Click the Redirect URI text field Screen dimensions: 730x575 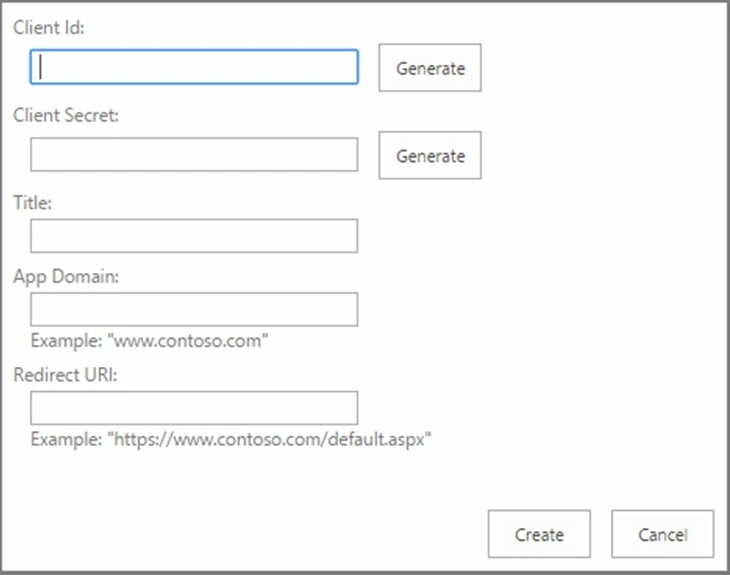194,408
